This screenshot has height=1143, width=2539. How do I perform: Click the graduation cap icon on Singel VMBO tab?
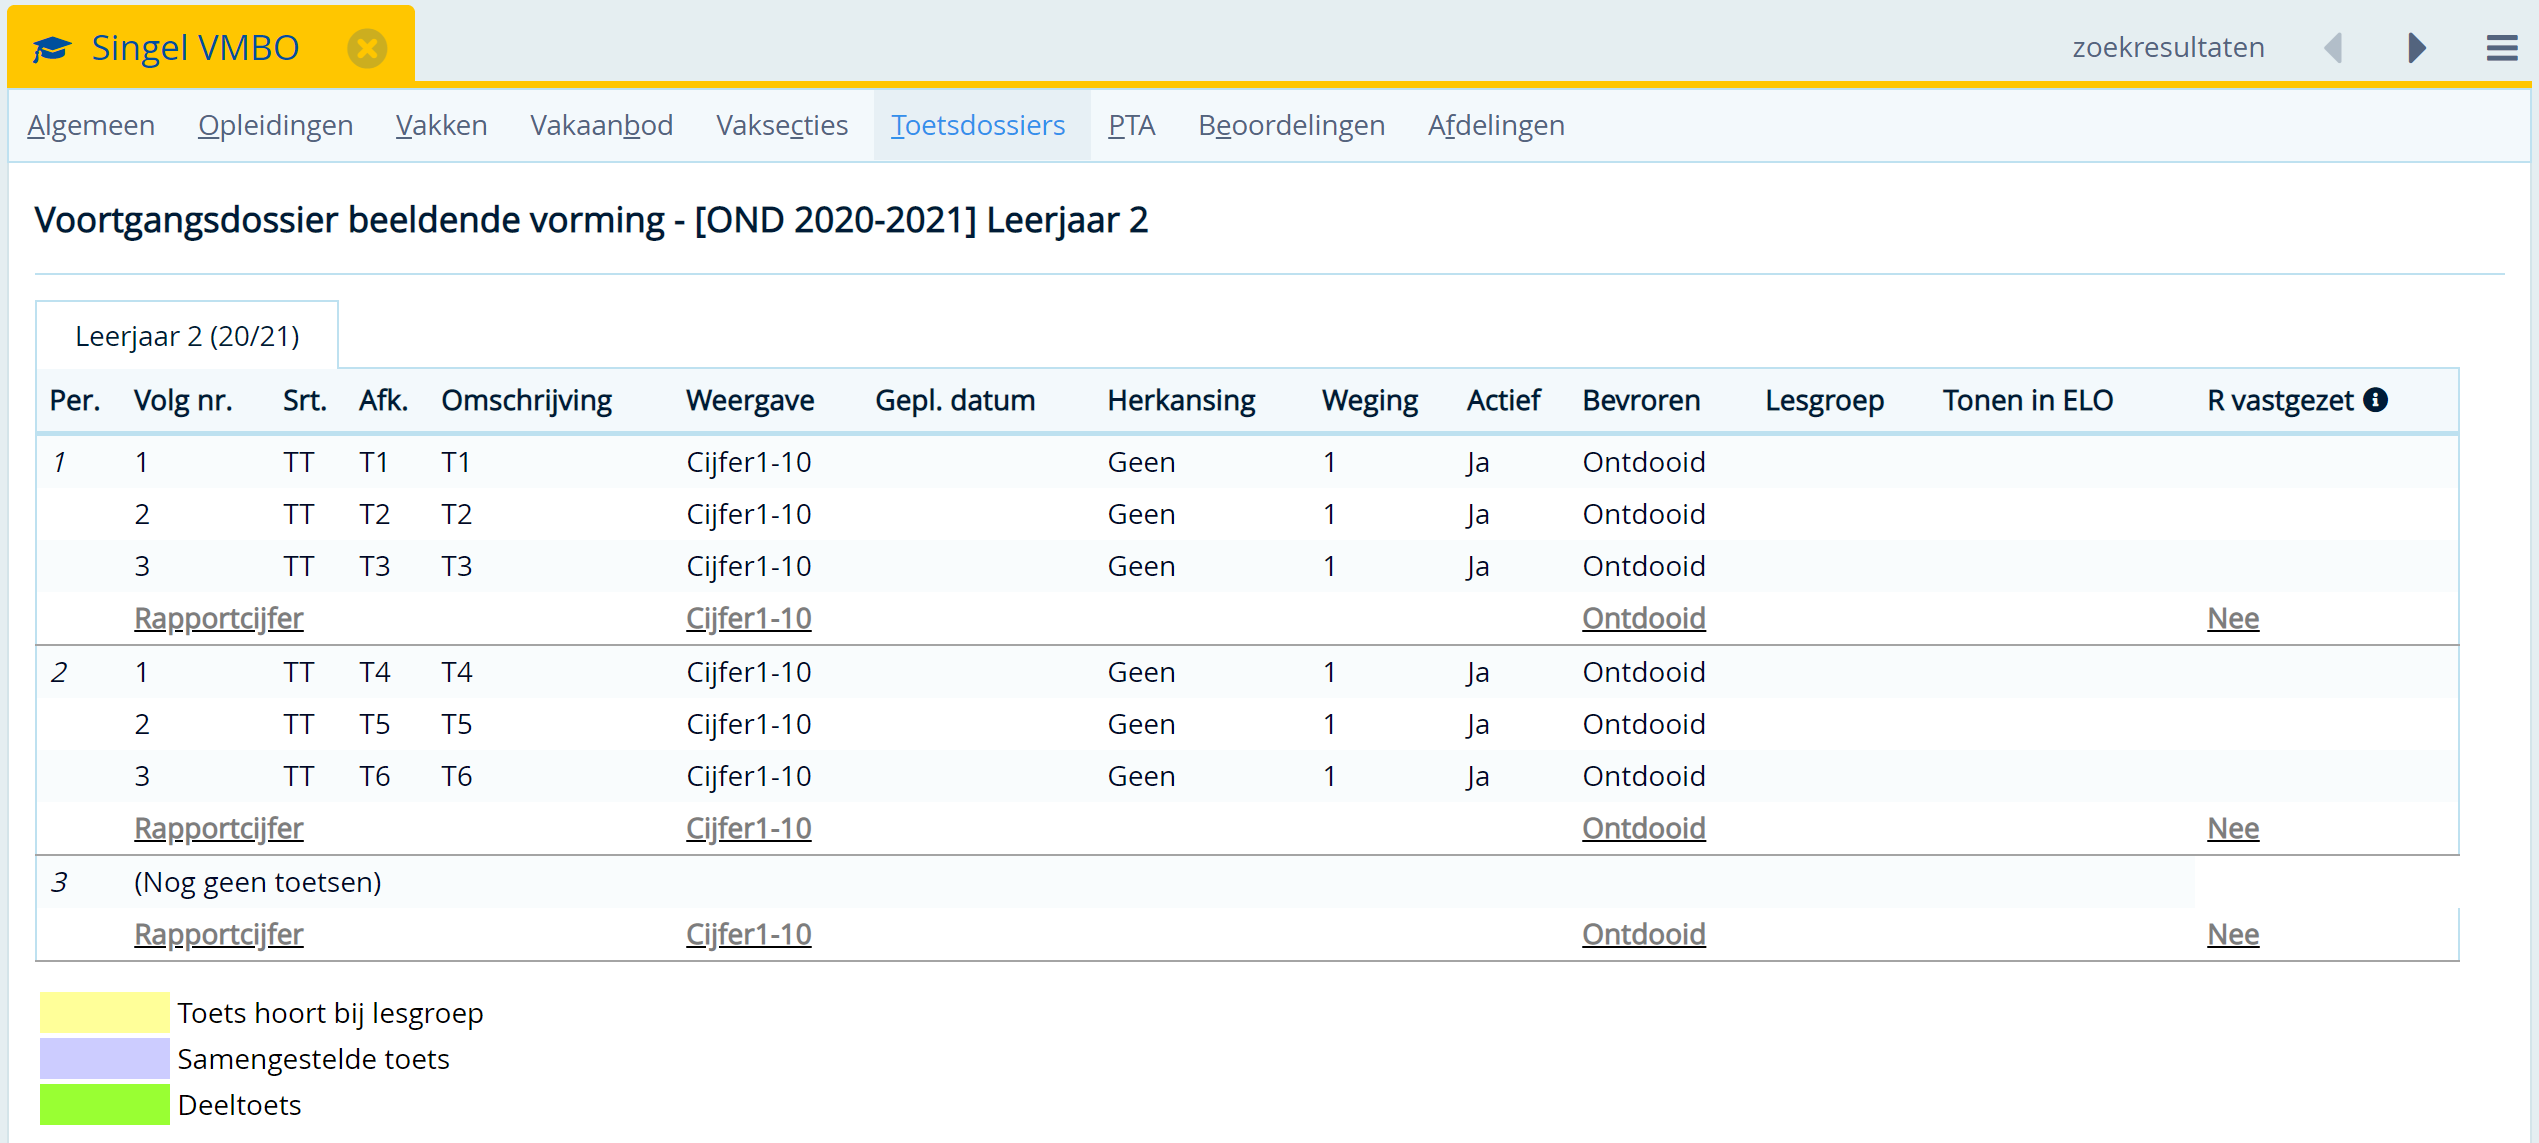coord(52,48)
